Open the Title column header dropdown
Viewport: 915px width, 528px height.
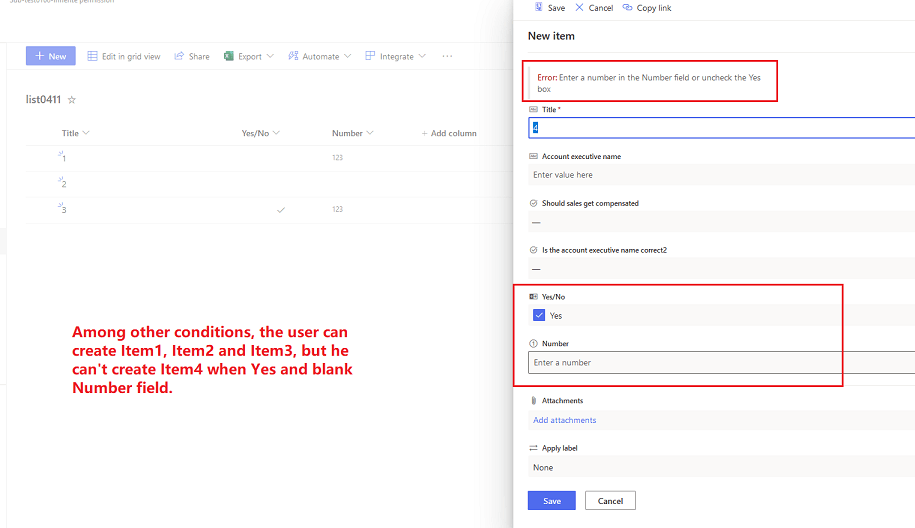click(76, 133)
